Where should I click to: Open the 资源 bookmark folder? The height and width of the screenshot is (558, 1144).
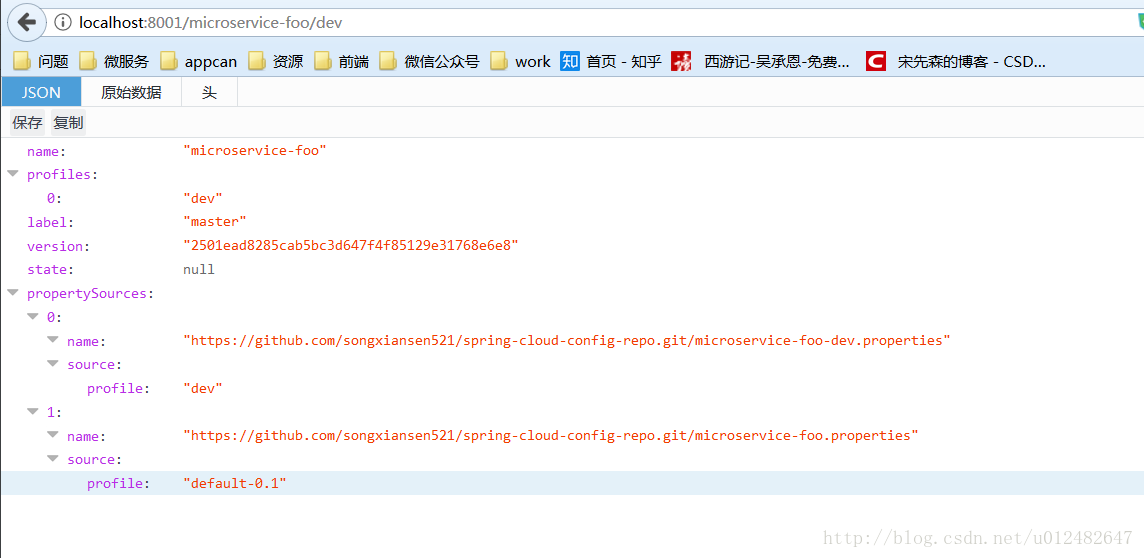pyautogui.click(x=276, y=61)
